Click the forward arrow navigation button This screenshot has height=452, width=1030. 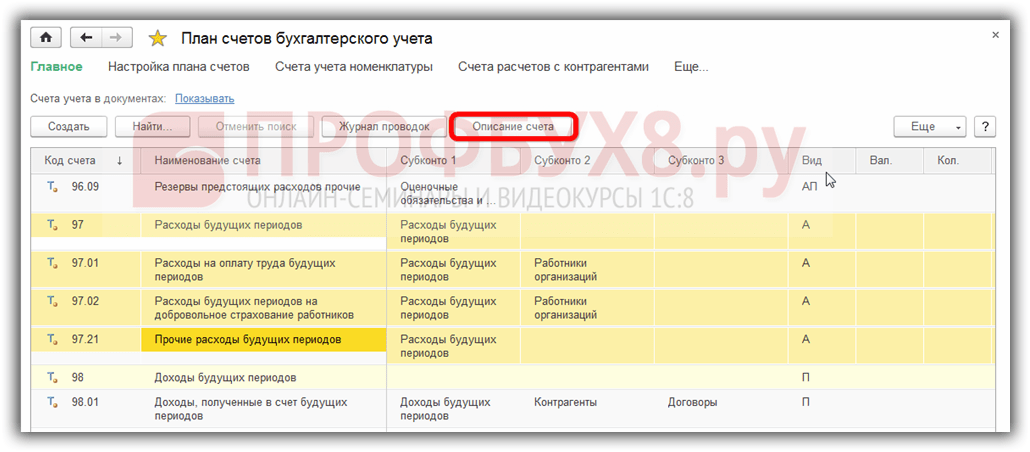tap(115, 38)
